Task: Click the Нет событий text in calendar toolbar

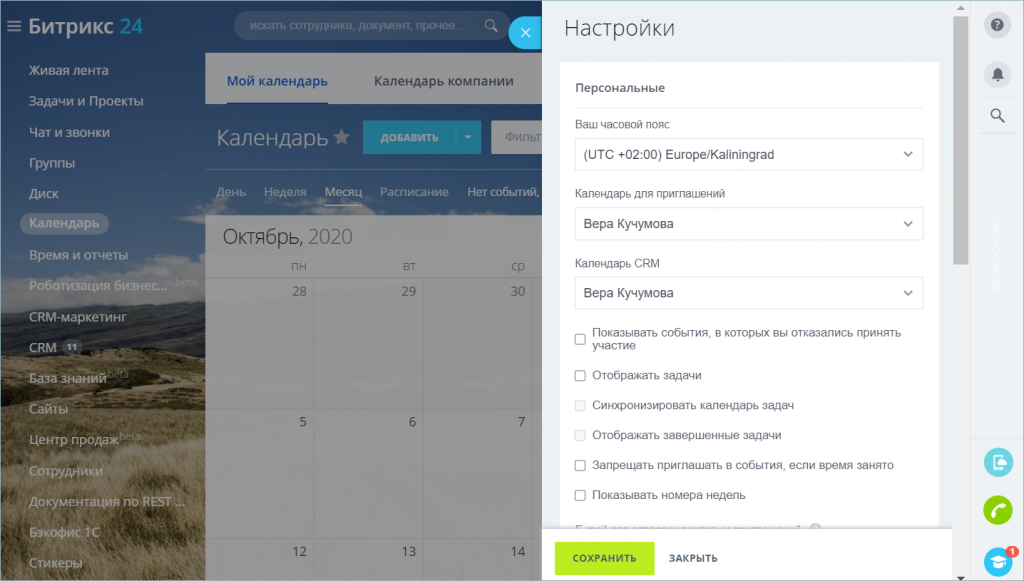Action: coord(503,192)
